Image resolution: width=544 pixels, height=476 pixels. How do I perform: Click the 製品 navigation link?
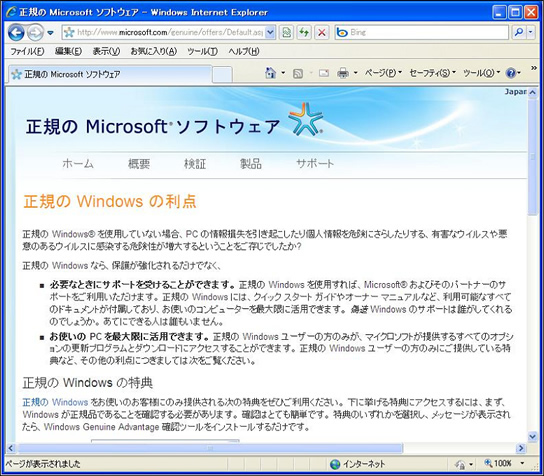[x=251, y=163]
